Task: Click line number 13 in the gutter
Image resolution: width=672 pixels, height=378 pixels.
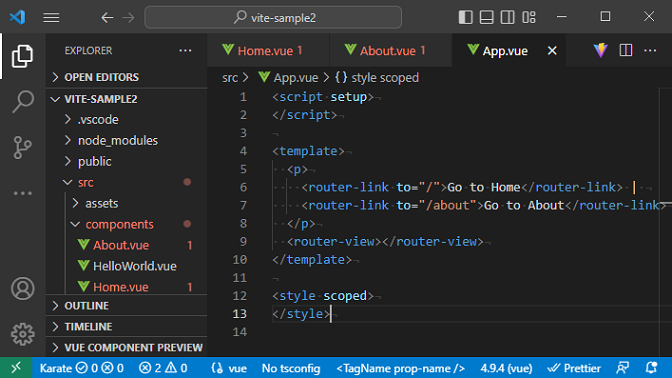Action: [240, 314]
